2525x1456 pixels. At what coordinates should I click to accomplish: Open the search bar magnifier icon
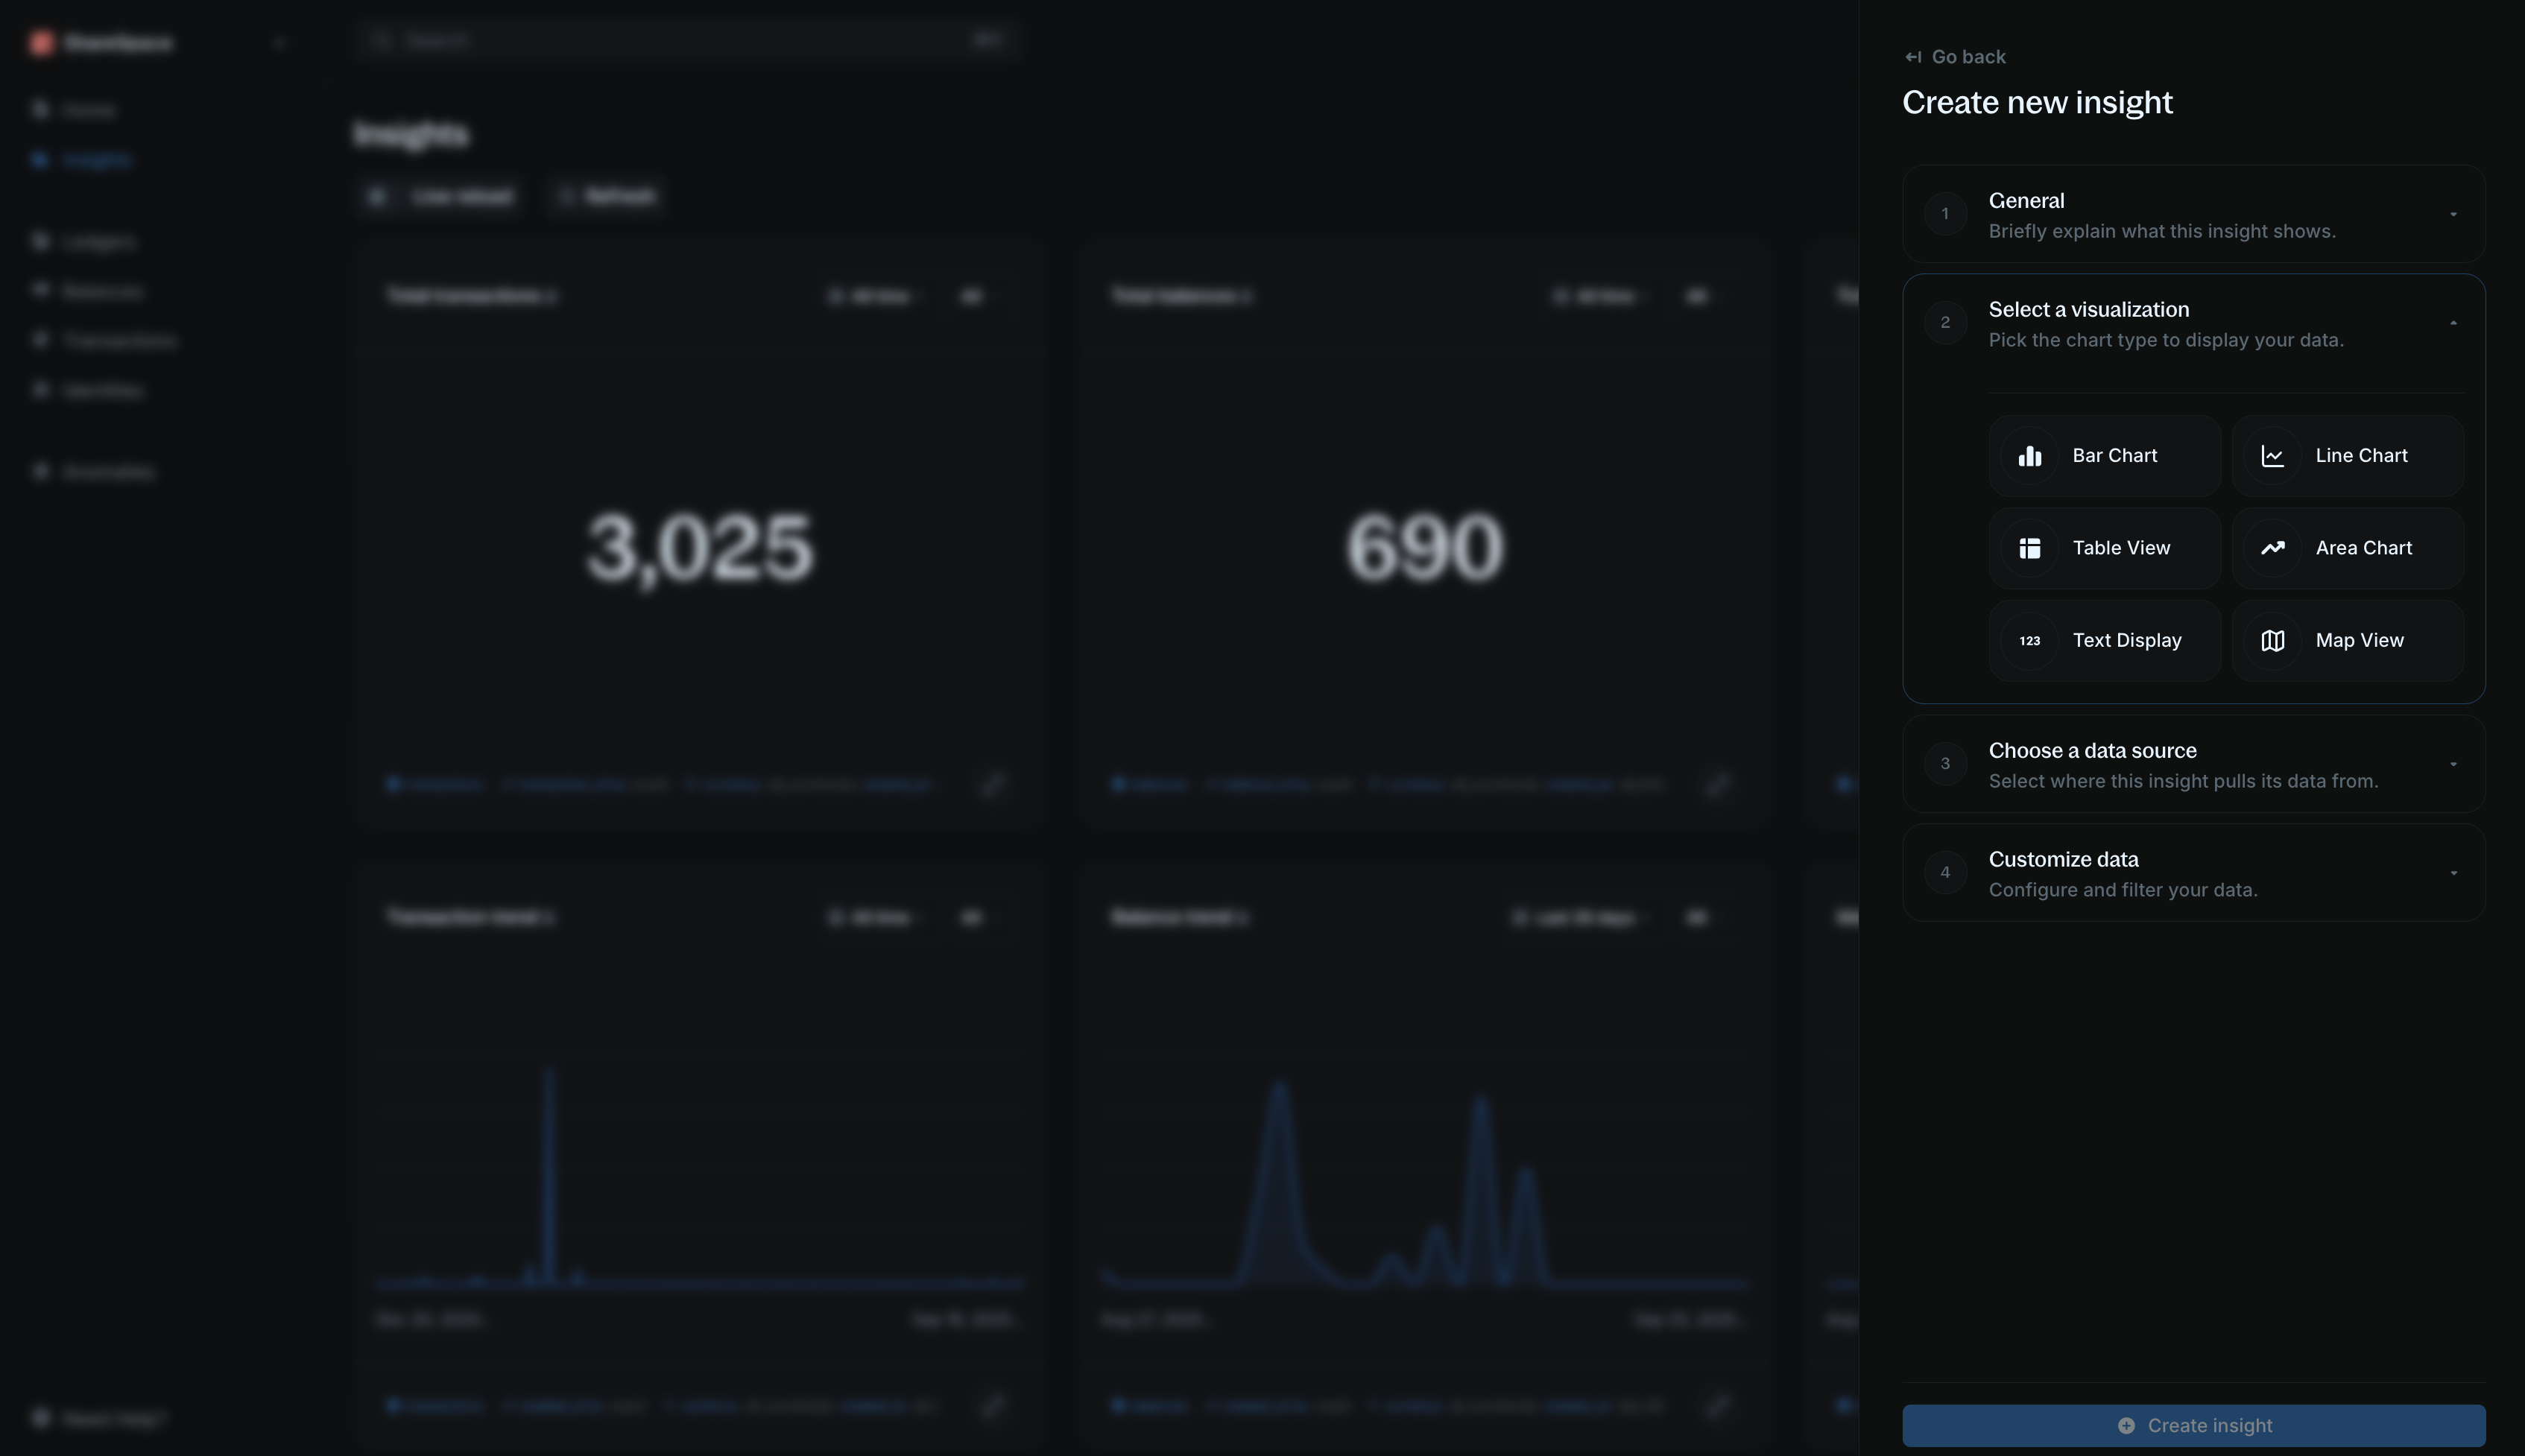coord(382,40)
